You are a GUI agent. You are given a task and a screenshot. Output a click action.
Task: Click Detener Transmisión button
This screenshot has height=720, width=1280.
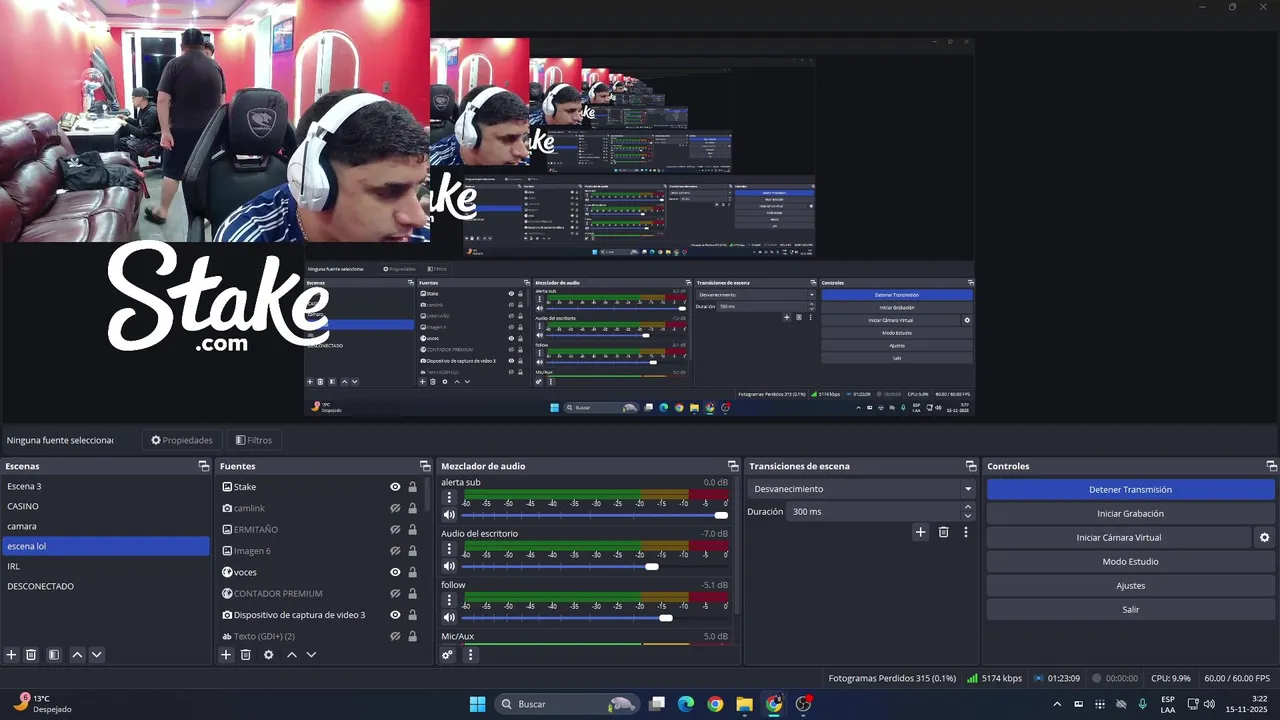[1130, 490]
